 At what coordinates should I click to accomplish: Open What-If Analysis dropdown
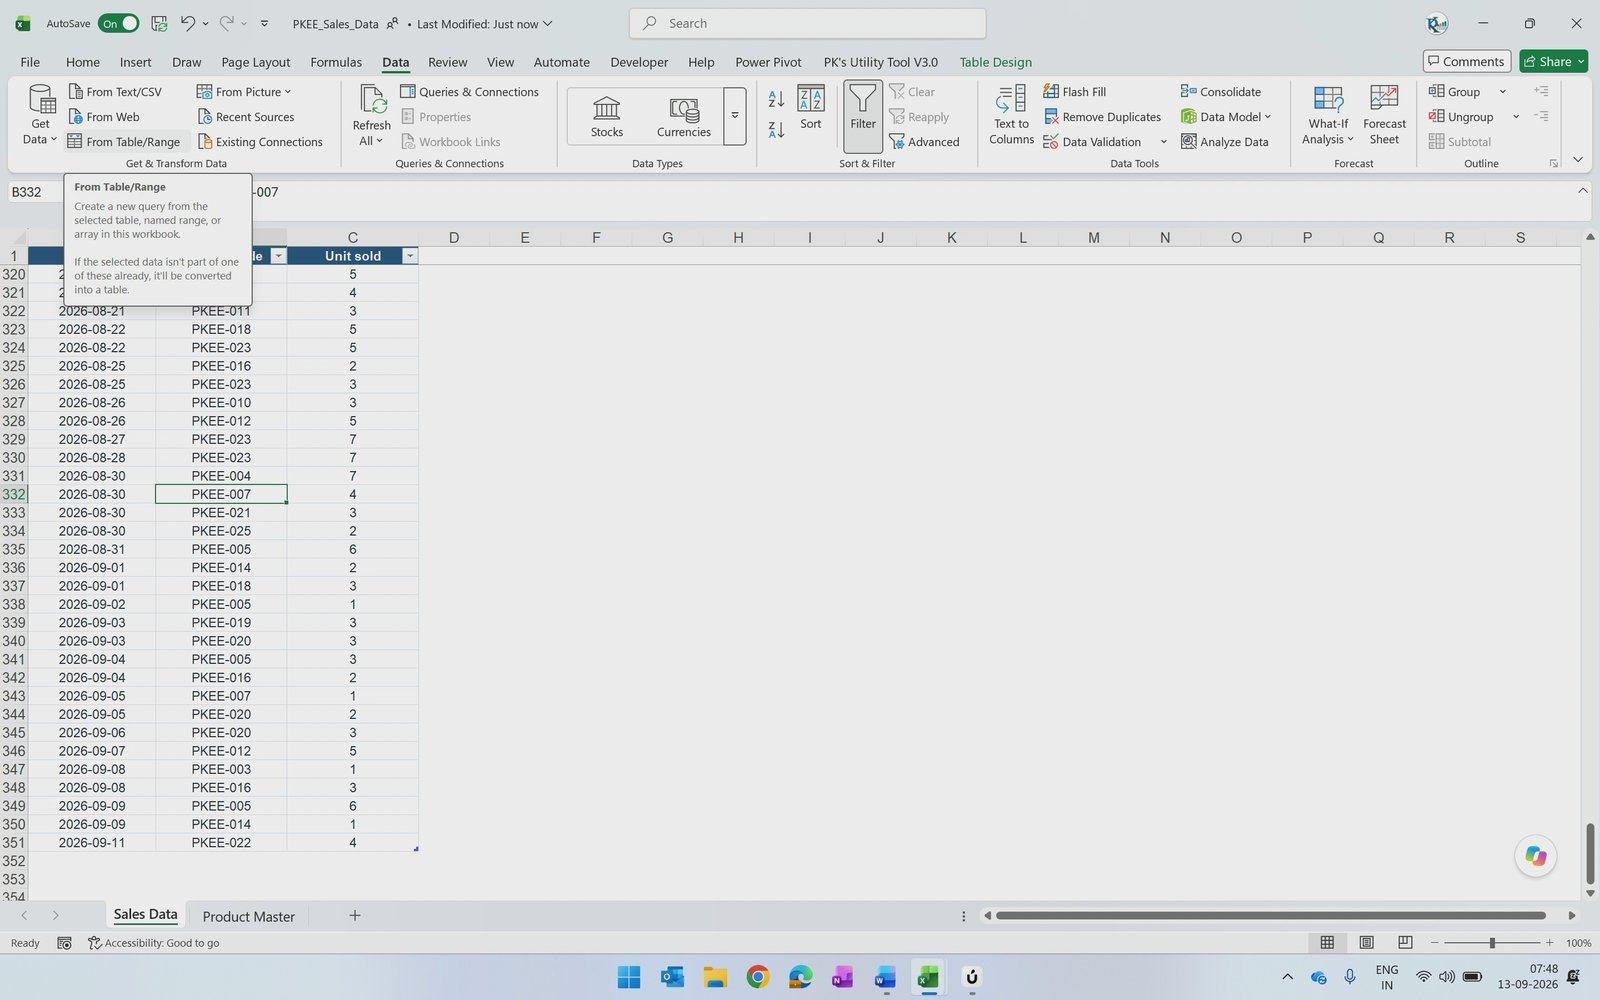pyautogui.click(x=1328, y=115)
